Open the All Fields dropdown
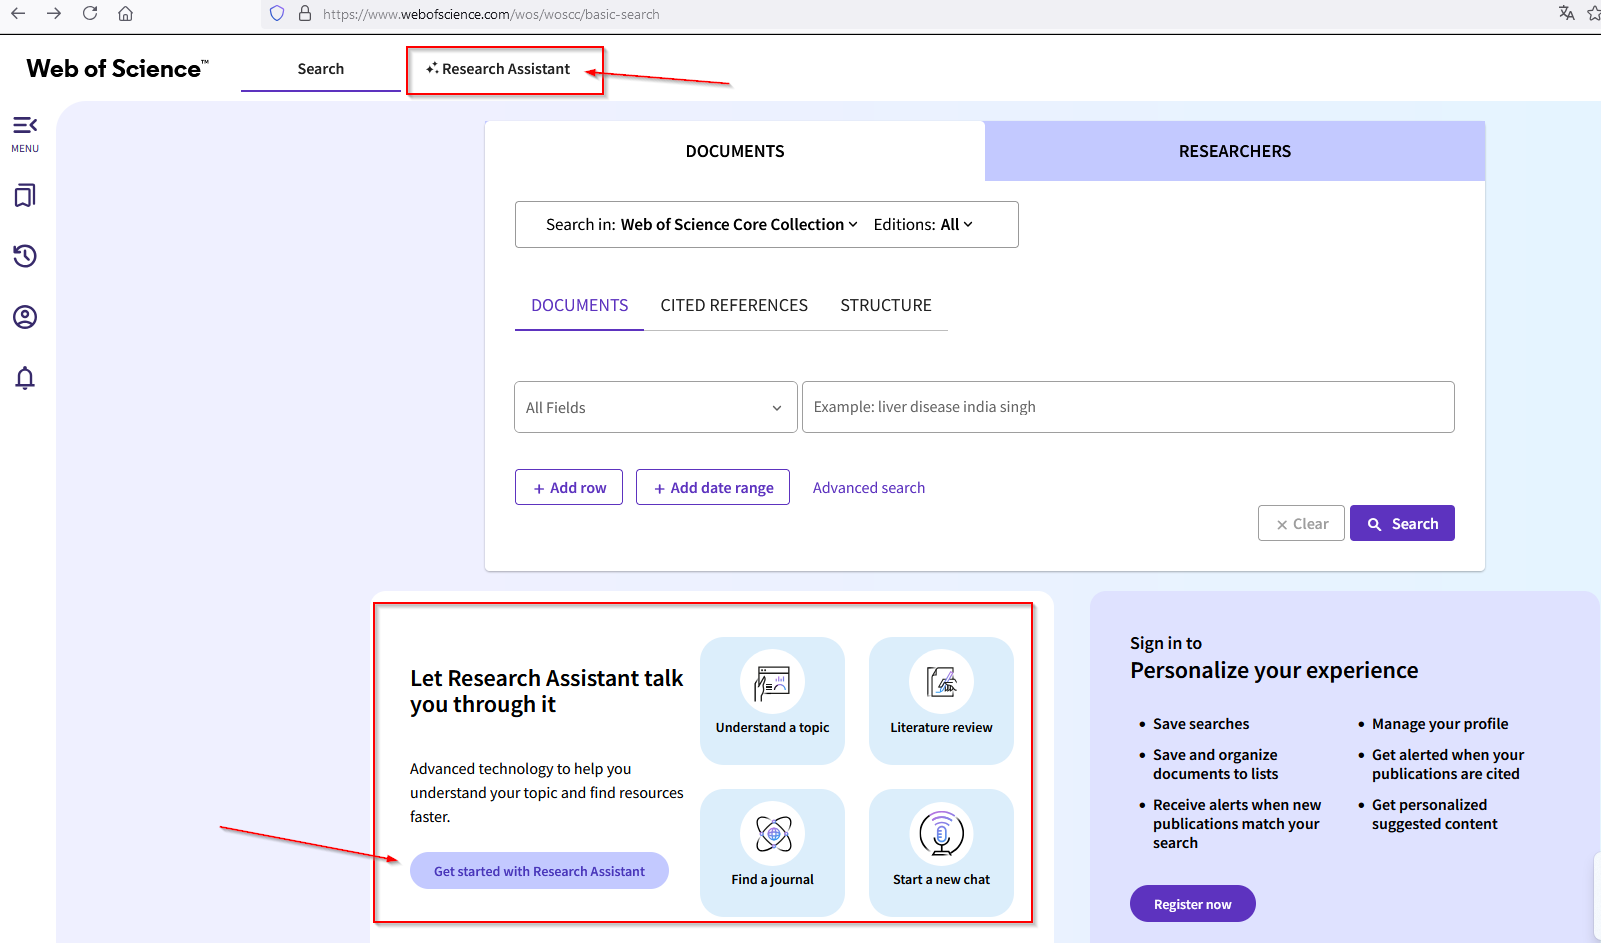Screen dimensions: 1601x943 (x=655, y=407)
